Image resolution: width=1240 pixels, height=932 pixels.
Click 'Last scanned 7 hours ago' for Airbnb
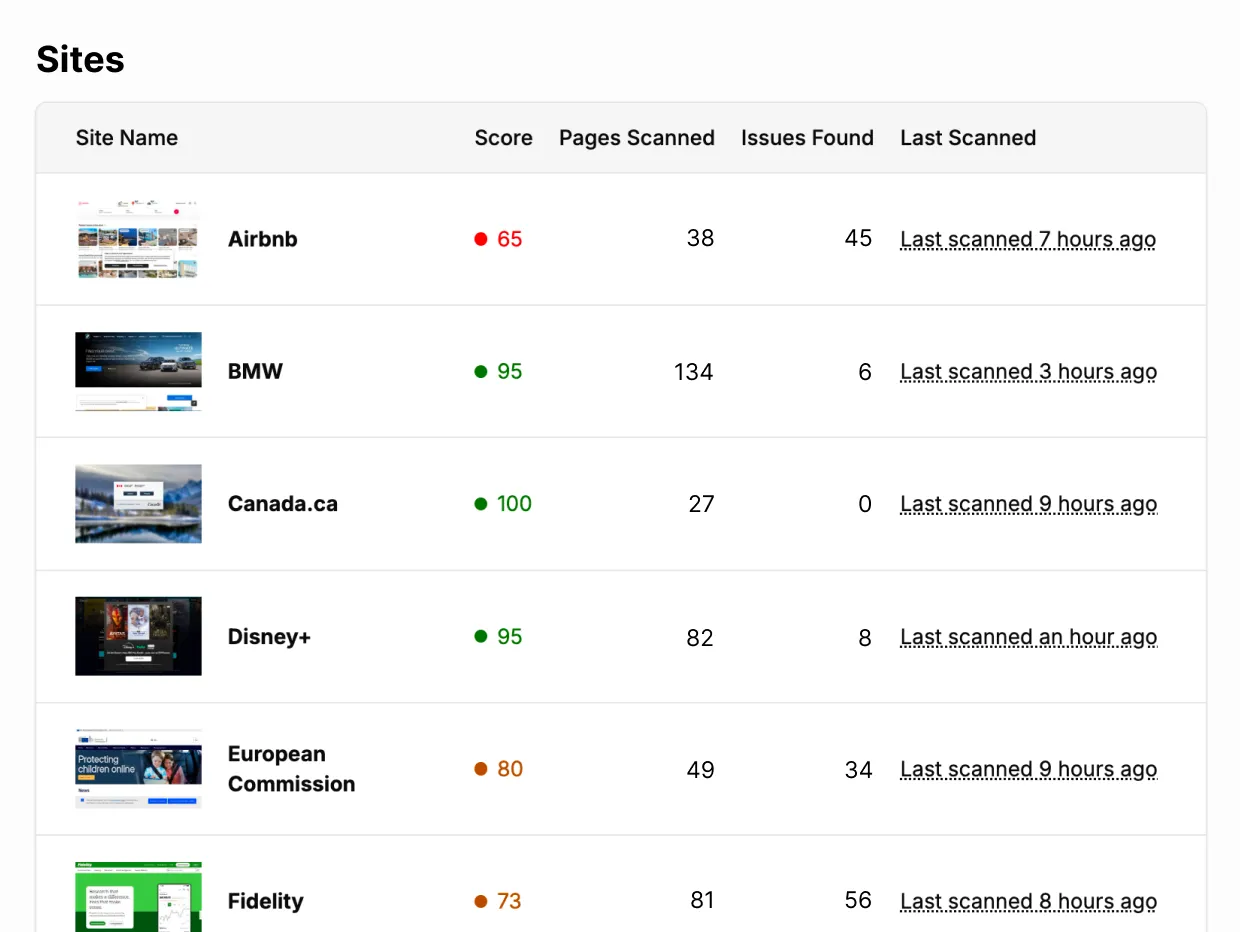pos(1028,240)
